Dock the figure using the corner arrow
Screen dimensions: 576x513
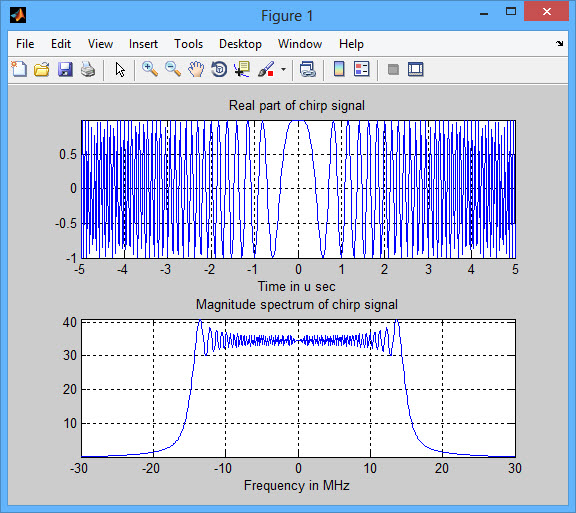point(559,43)
